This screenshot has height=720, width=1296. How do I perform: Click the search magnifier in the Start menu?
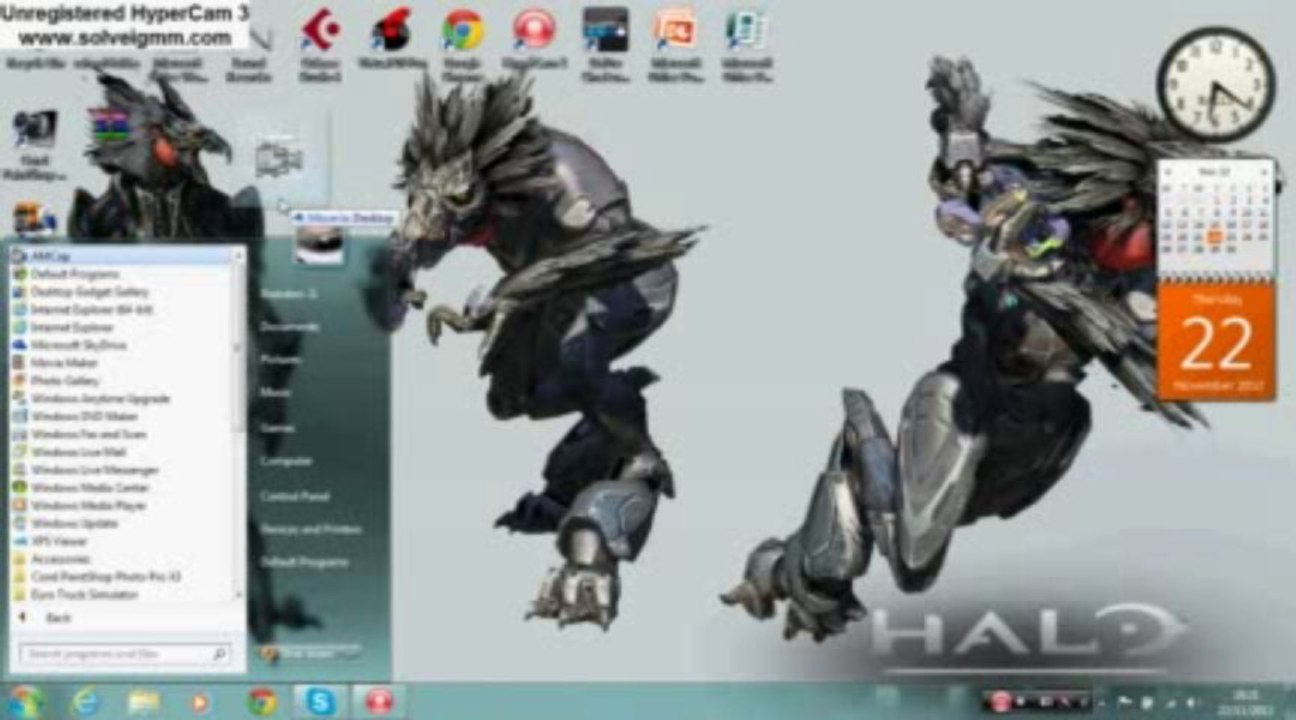220,654
